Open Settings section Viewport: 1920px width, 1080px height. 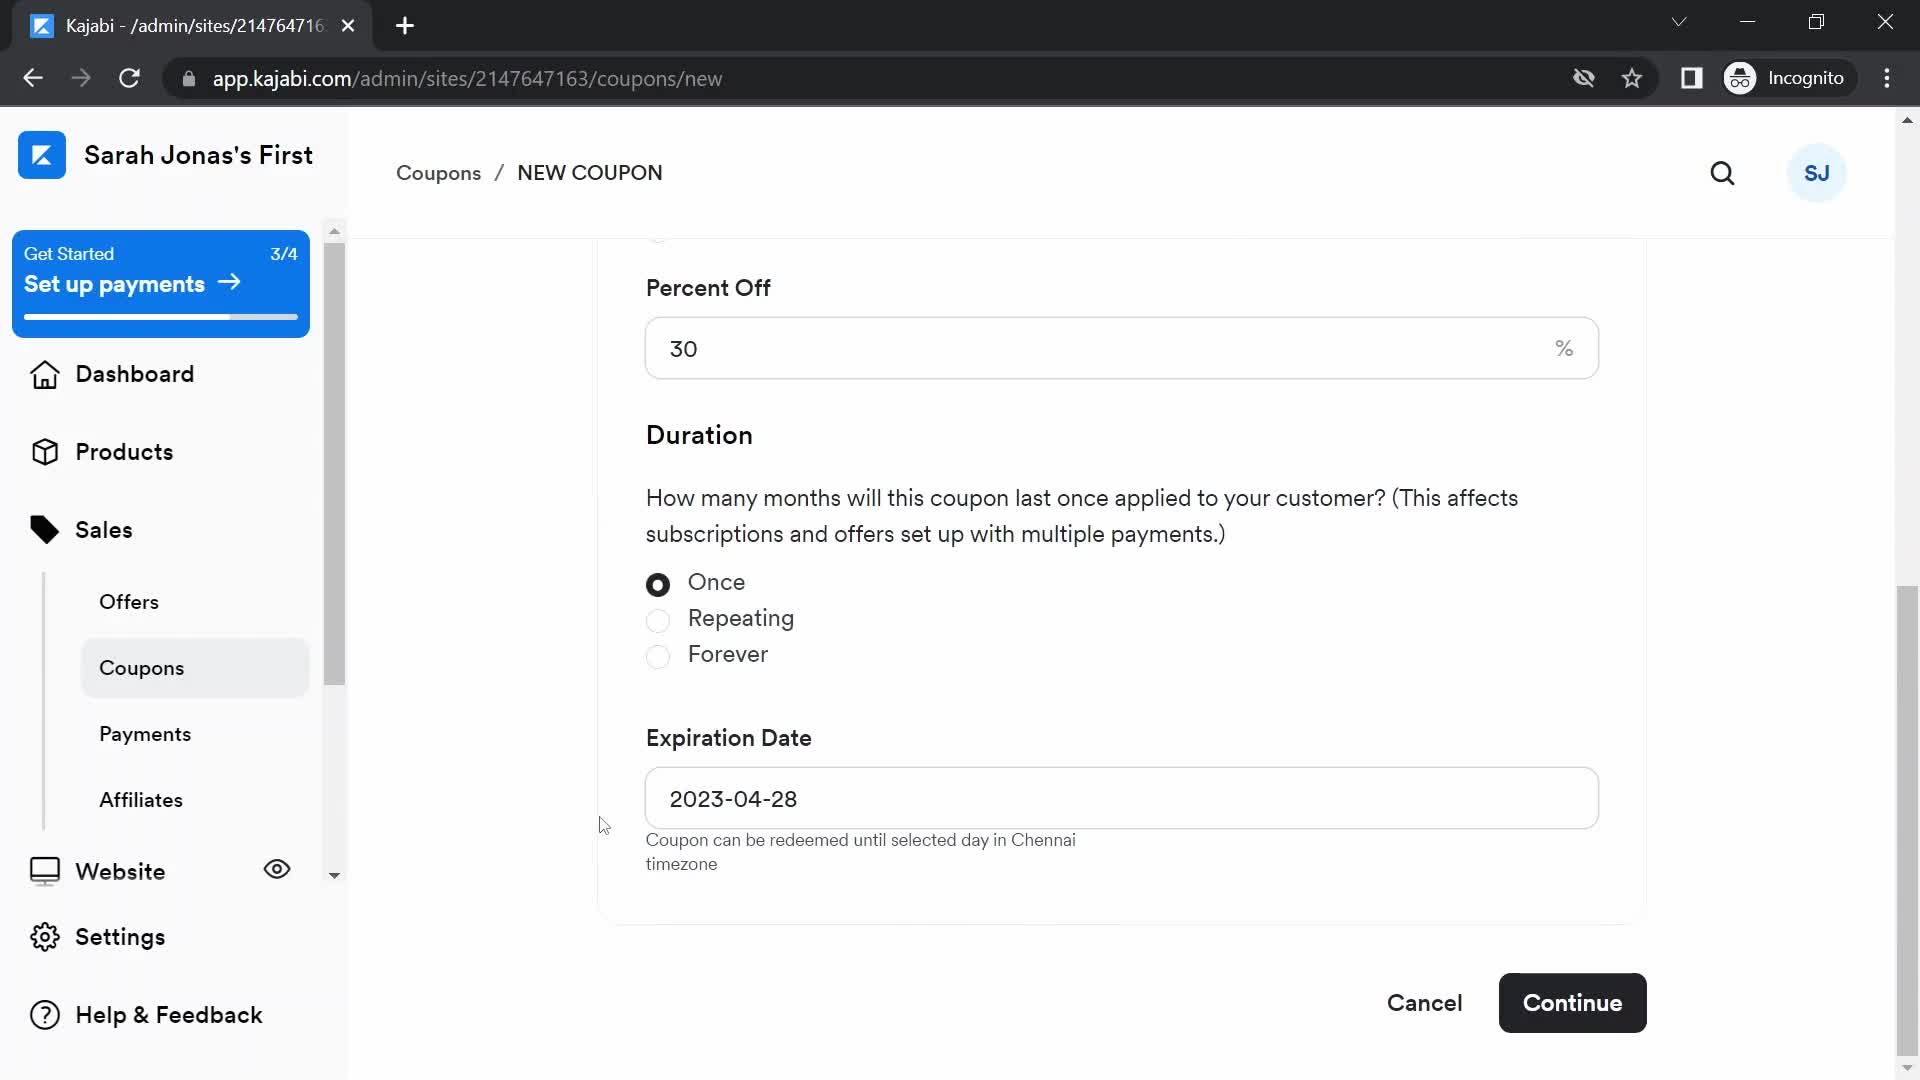coord(120,936)
